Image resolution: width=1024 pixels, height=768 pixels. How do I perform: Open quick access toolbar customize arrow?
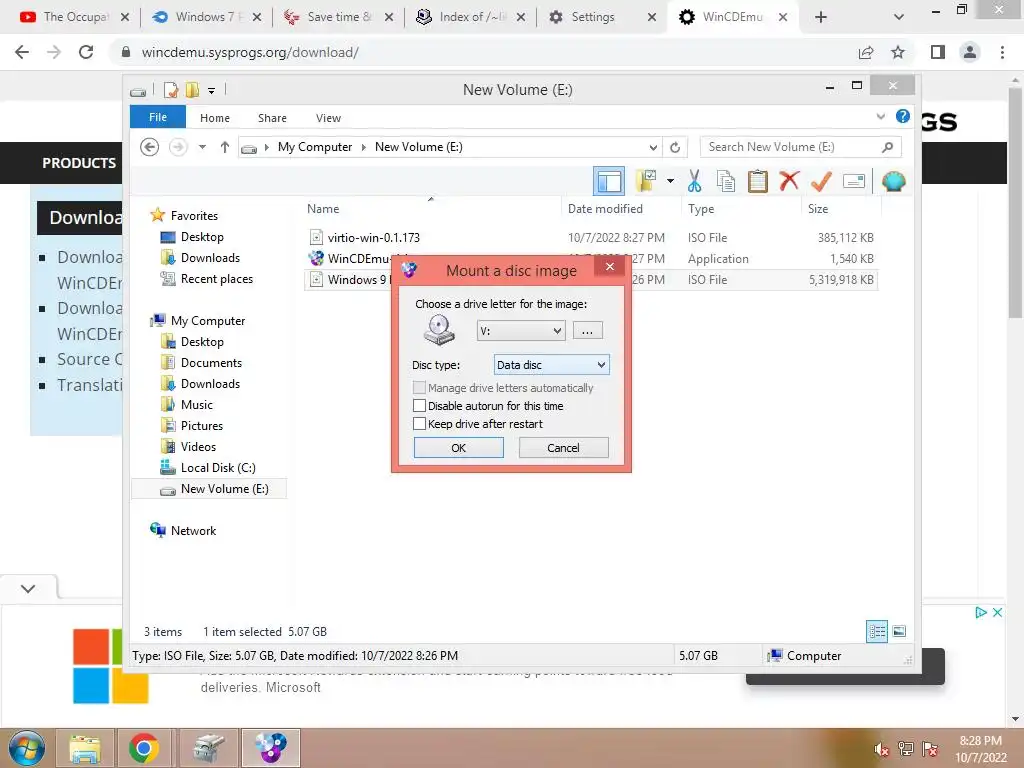211,90
